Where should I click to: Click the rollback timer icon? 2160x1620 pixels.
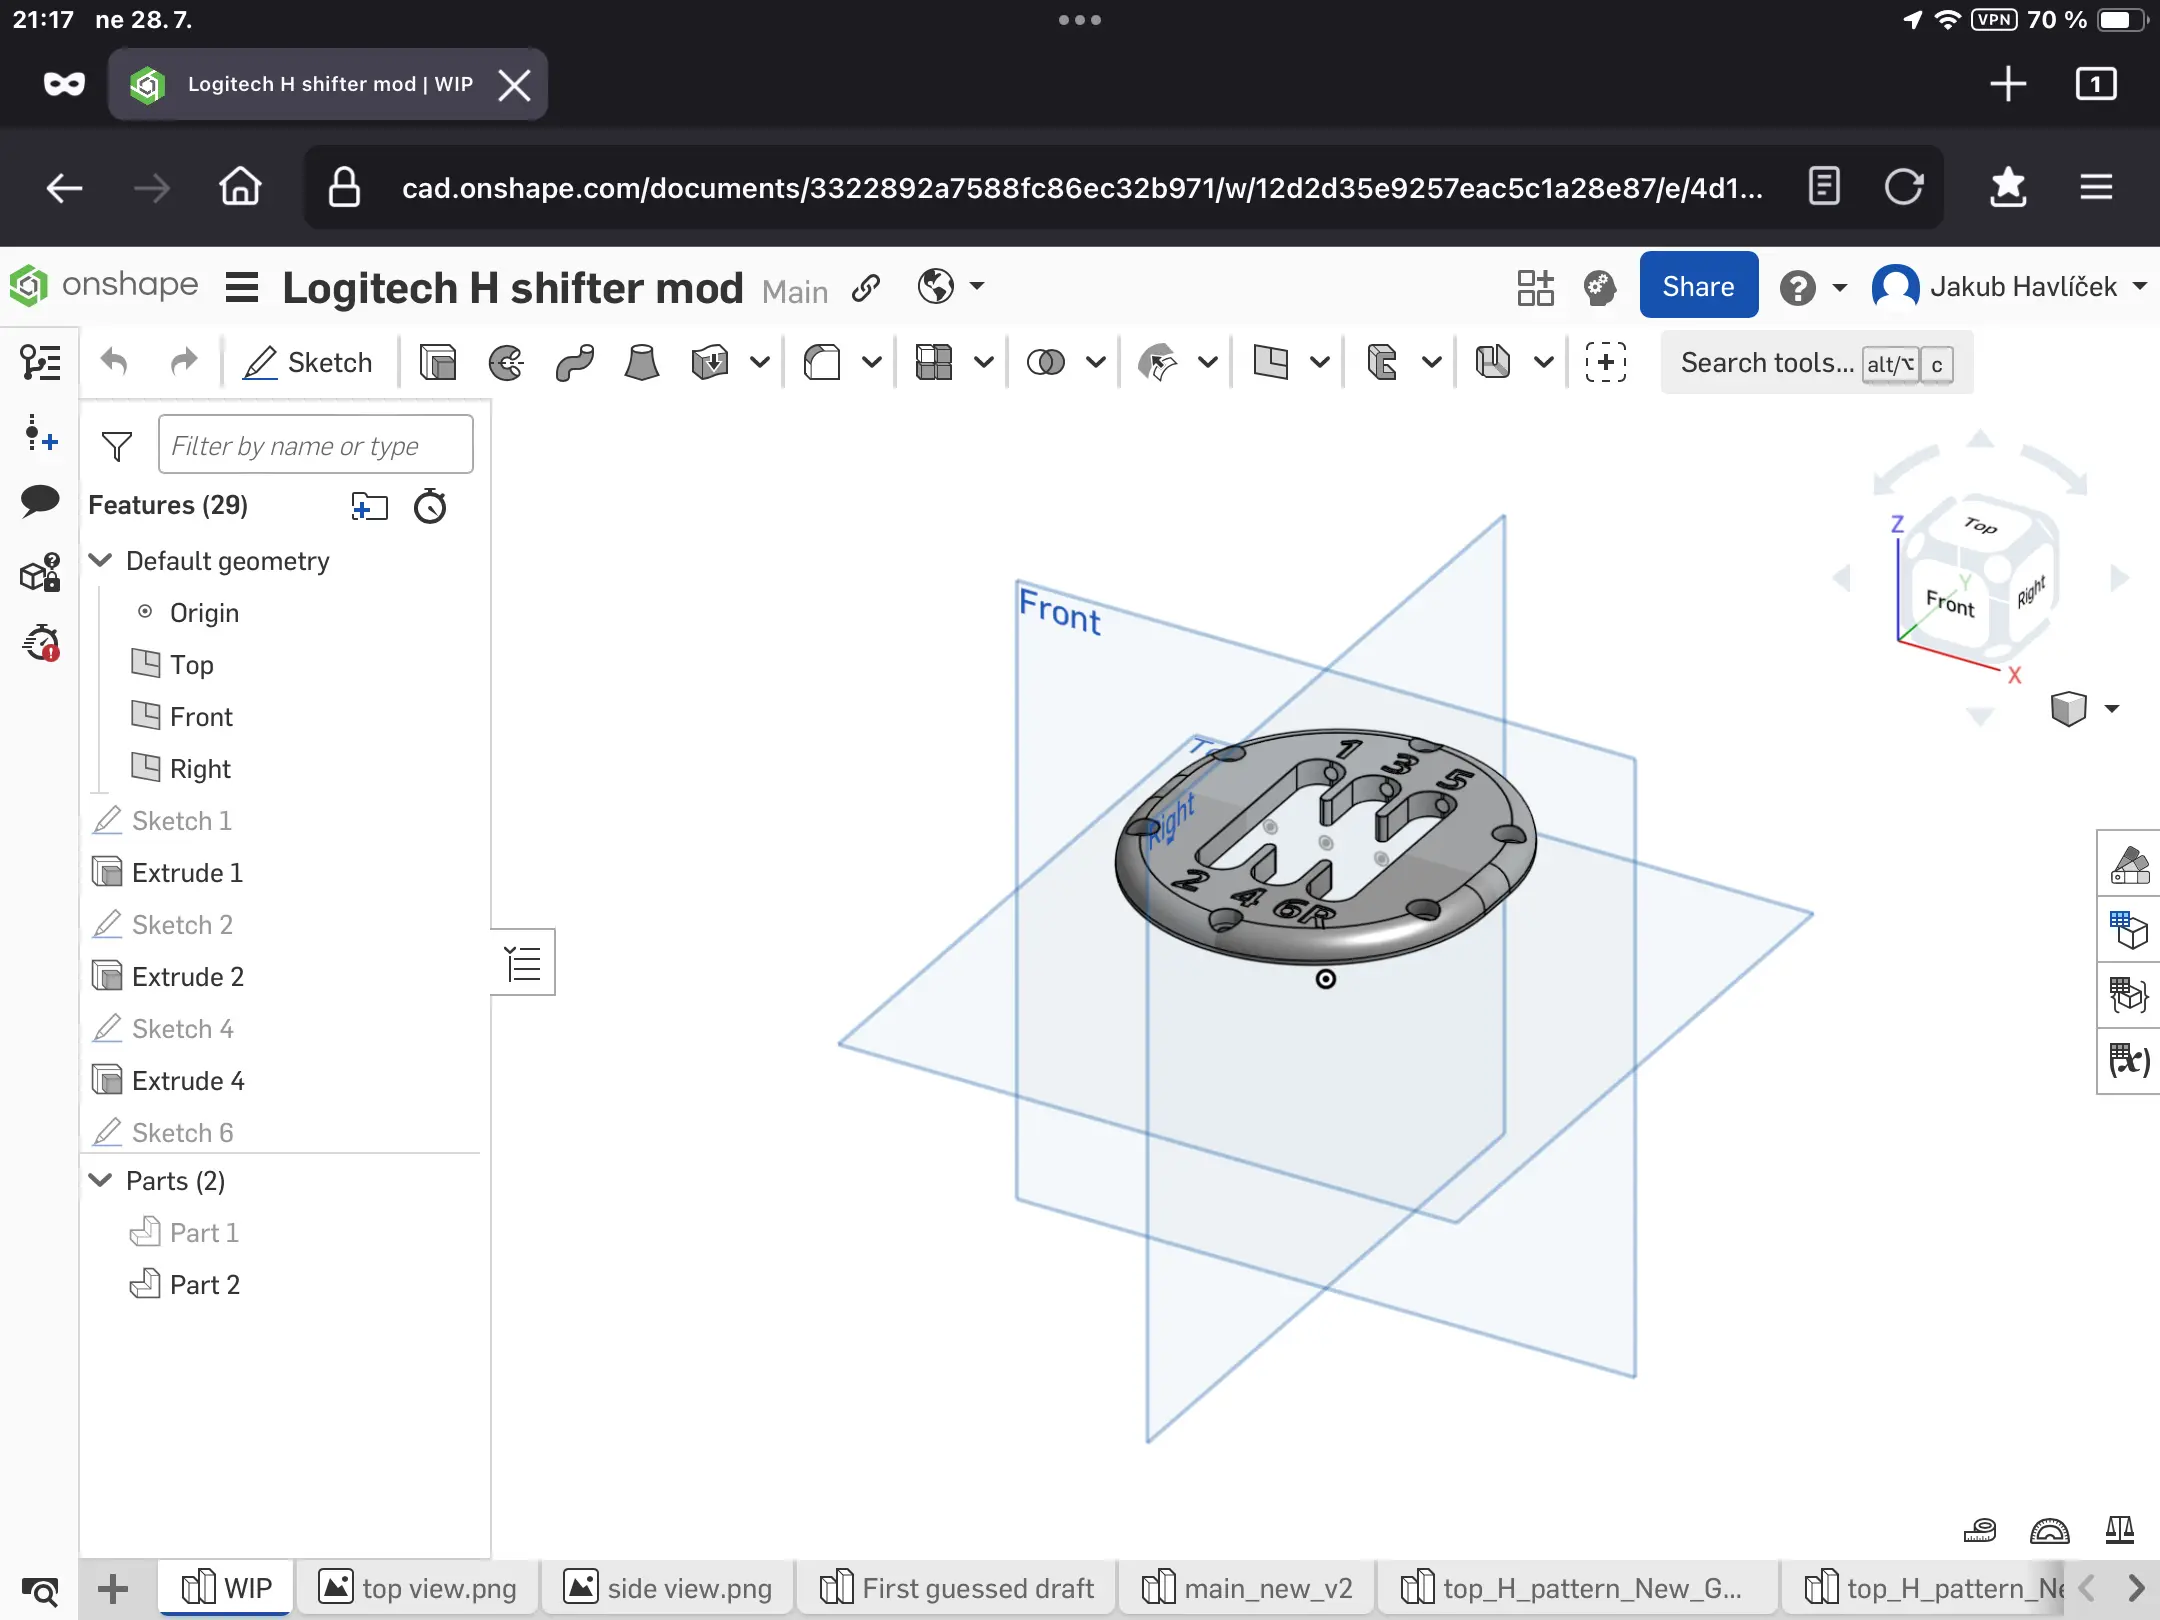(430, 506)
